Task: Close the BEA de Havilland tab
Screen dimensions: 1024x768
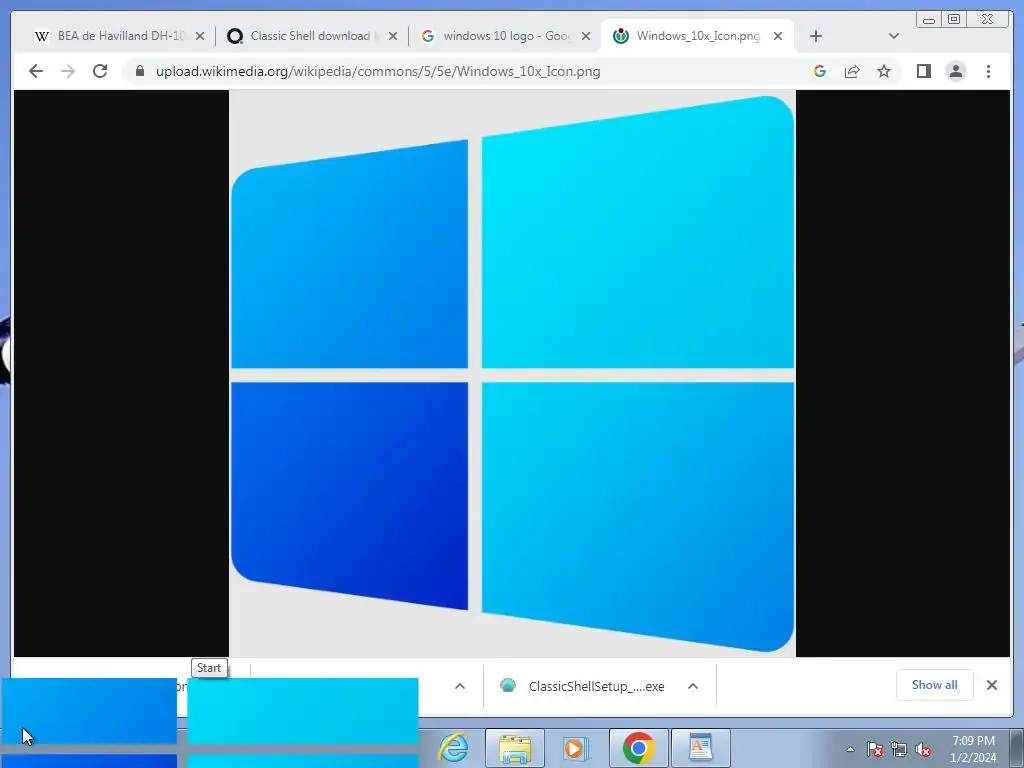Action: tap(200, 36)
